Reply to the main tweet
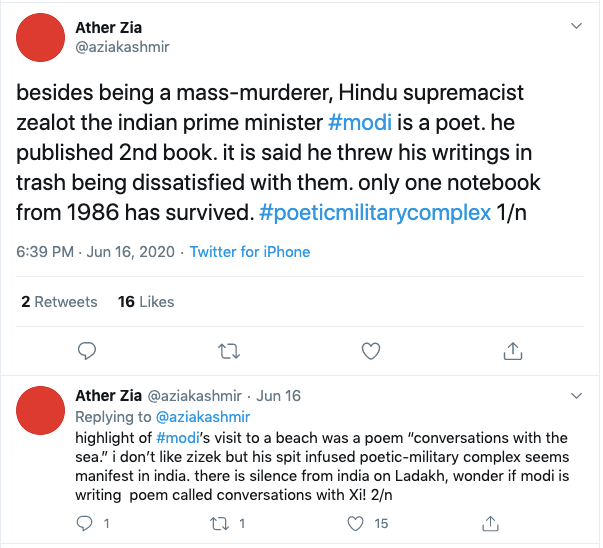Image resolution: width=603 pixels, height=548 pixels. (87, 350)
